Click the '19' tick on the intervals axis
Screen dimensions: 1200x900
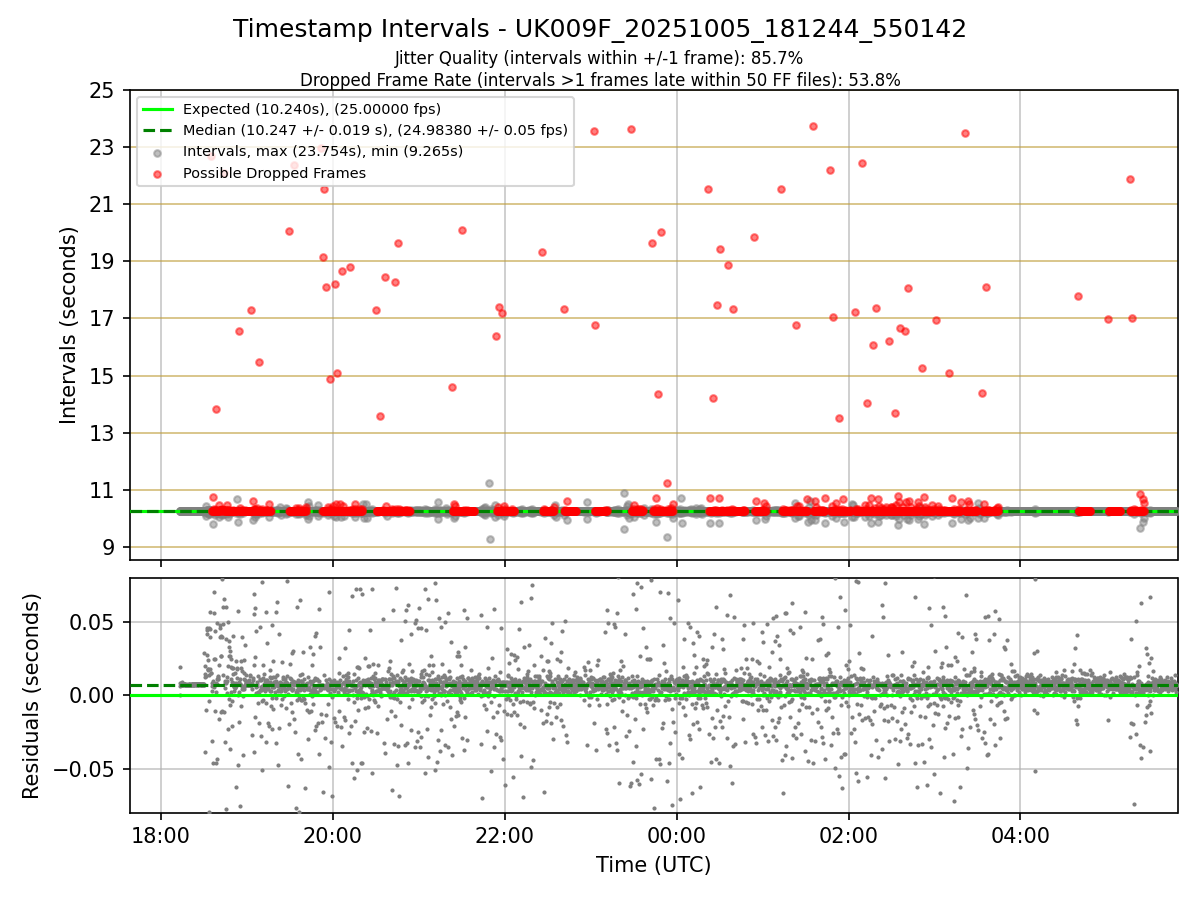pyautogui.click(x=103, y=261)
